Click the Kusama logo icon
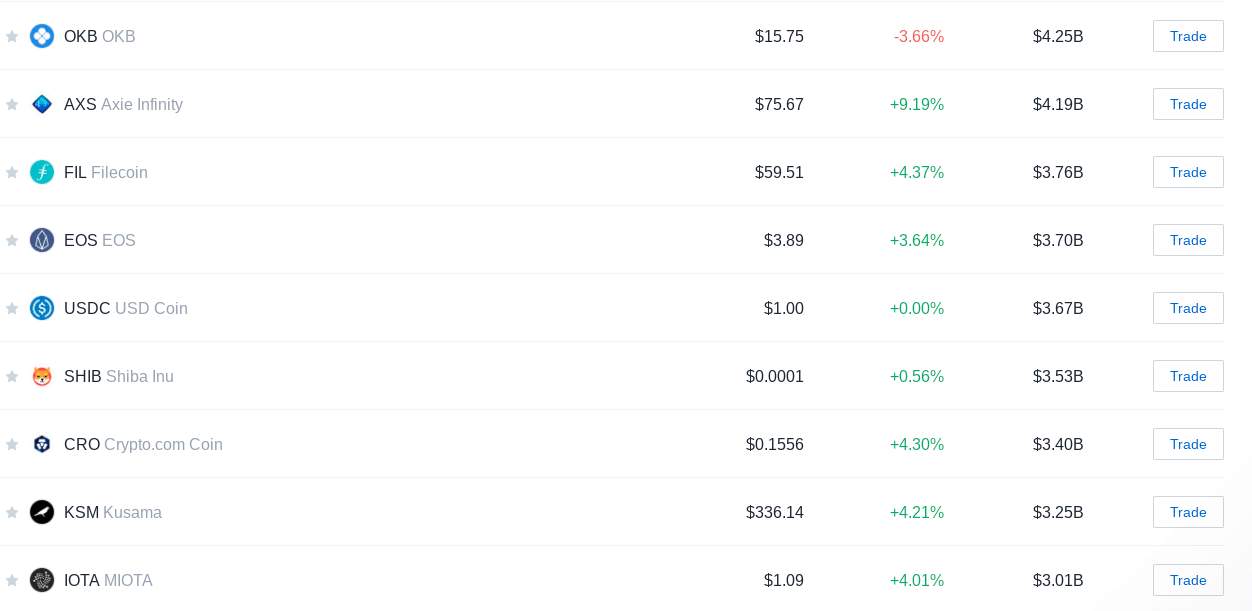The image size is (1252, 611). pos(42,512)
